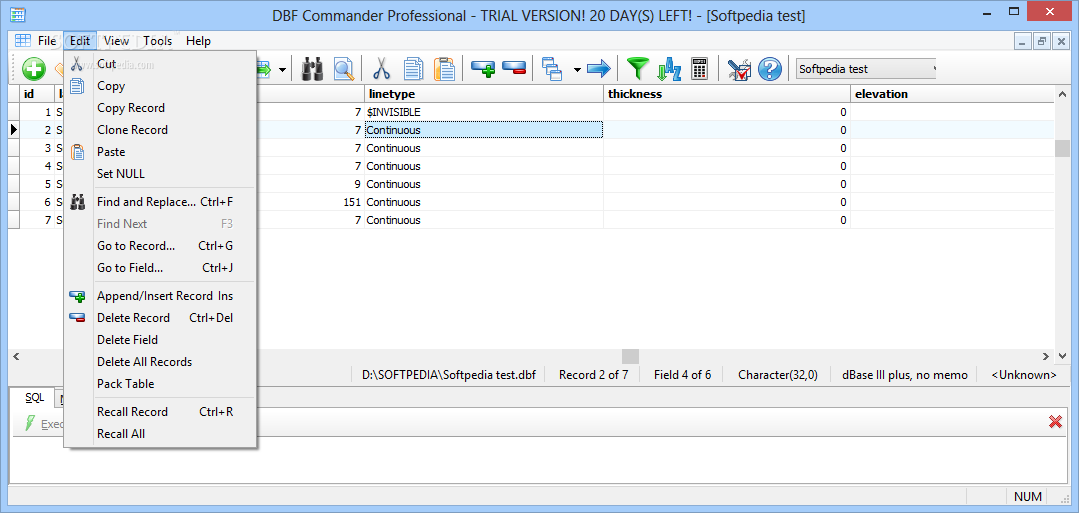The image size is (1079, 513).
Task: Click the linetype column header
Action: click(x=484, y=94)
